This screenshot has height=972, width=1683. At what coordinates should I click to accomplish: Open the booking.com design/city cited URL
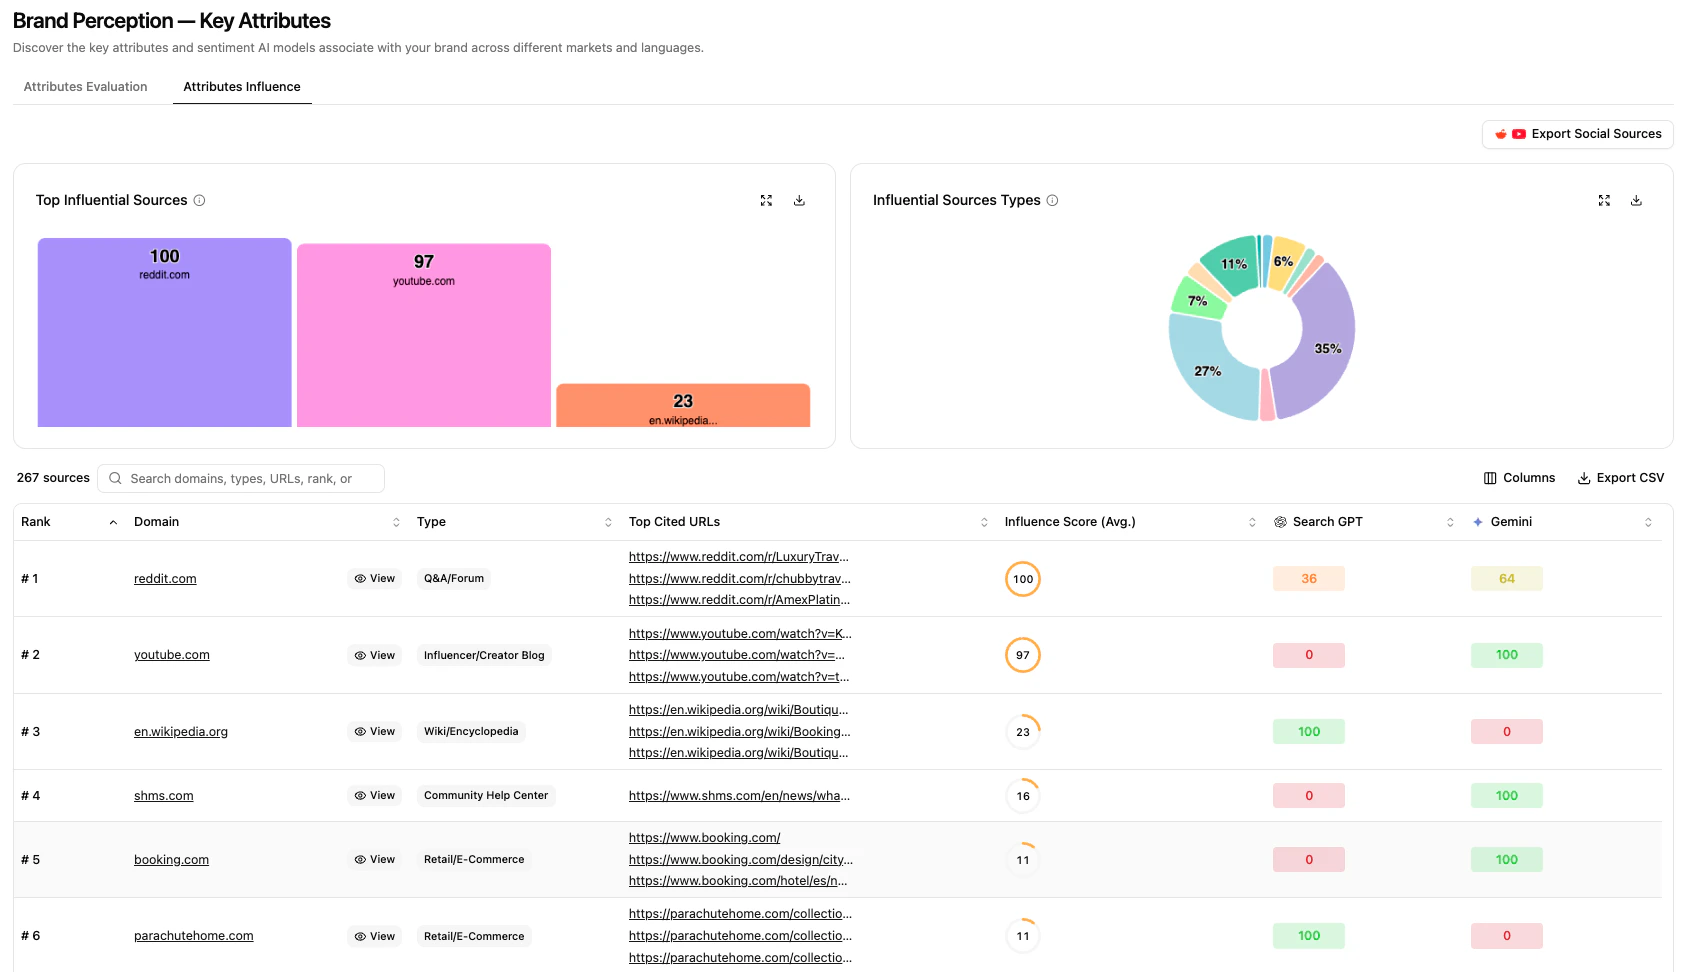click(x=741, y=860)
